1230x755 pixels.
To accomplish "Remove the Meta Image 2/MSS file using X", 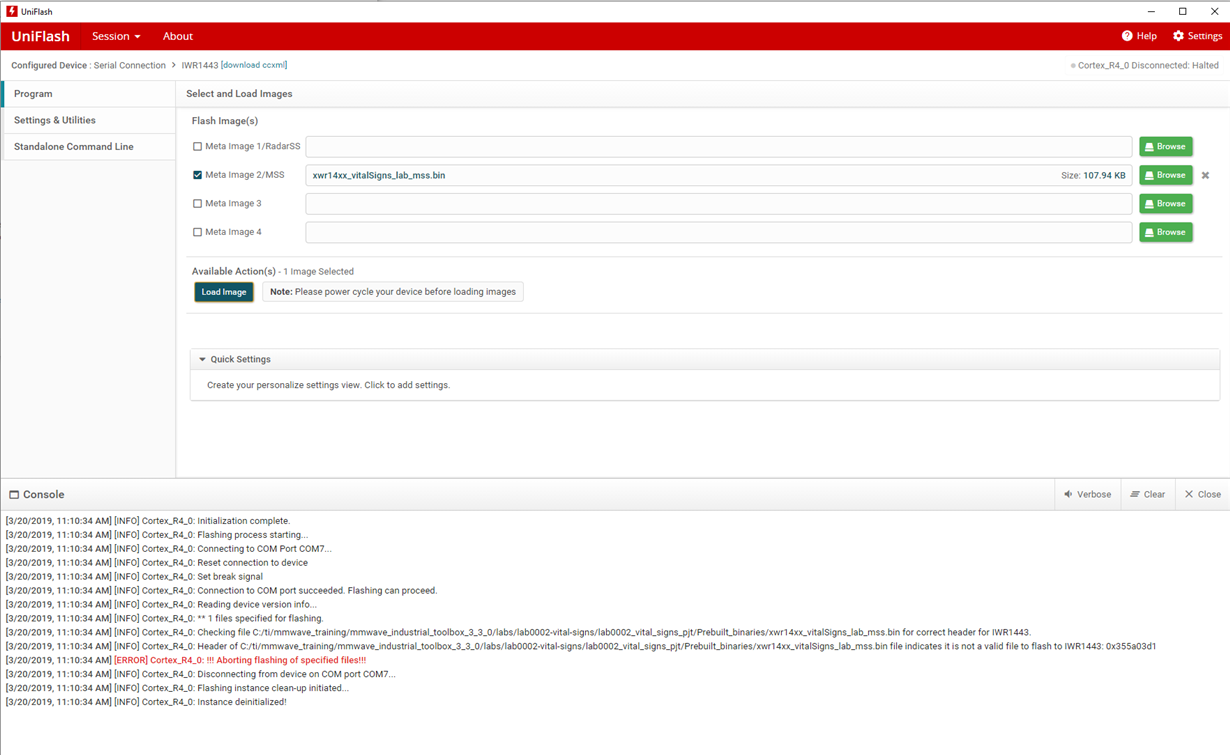I will point(1205,176).
